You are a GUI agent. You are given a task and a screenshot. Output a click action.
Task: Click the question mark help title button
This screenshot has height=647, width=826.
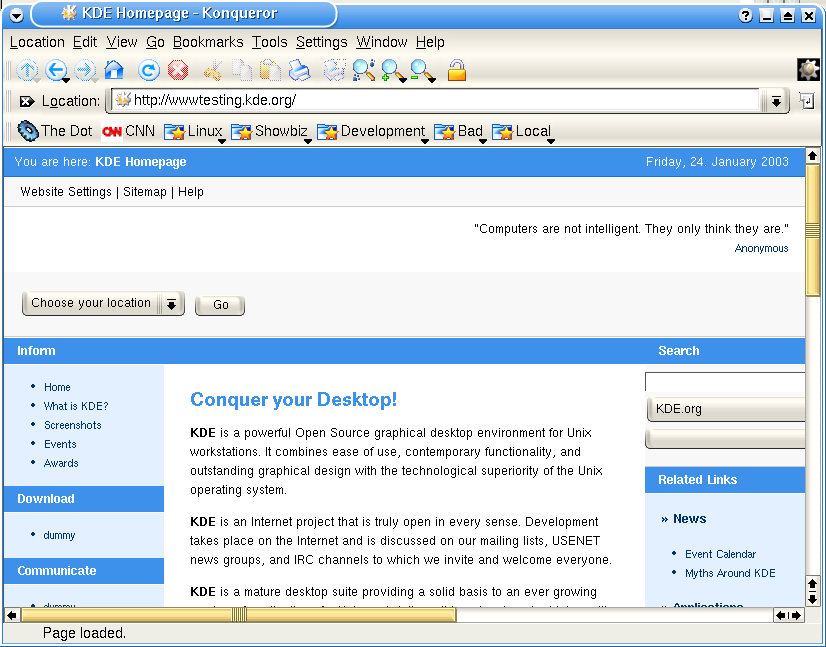coord(745,15)
